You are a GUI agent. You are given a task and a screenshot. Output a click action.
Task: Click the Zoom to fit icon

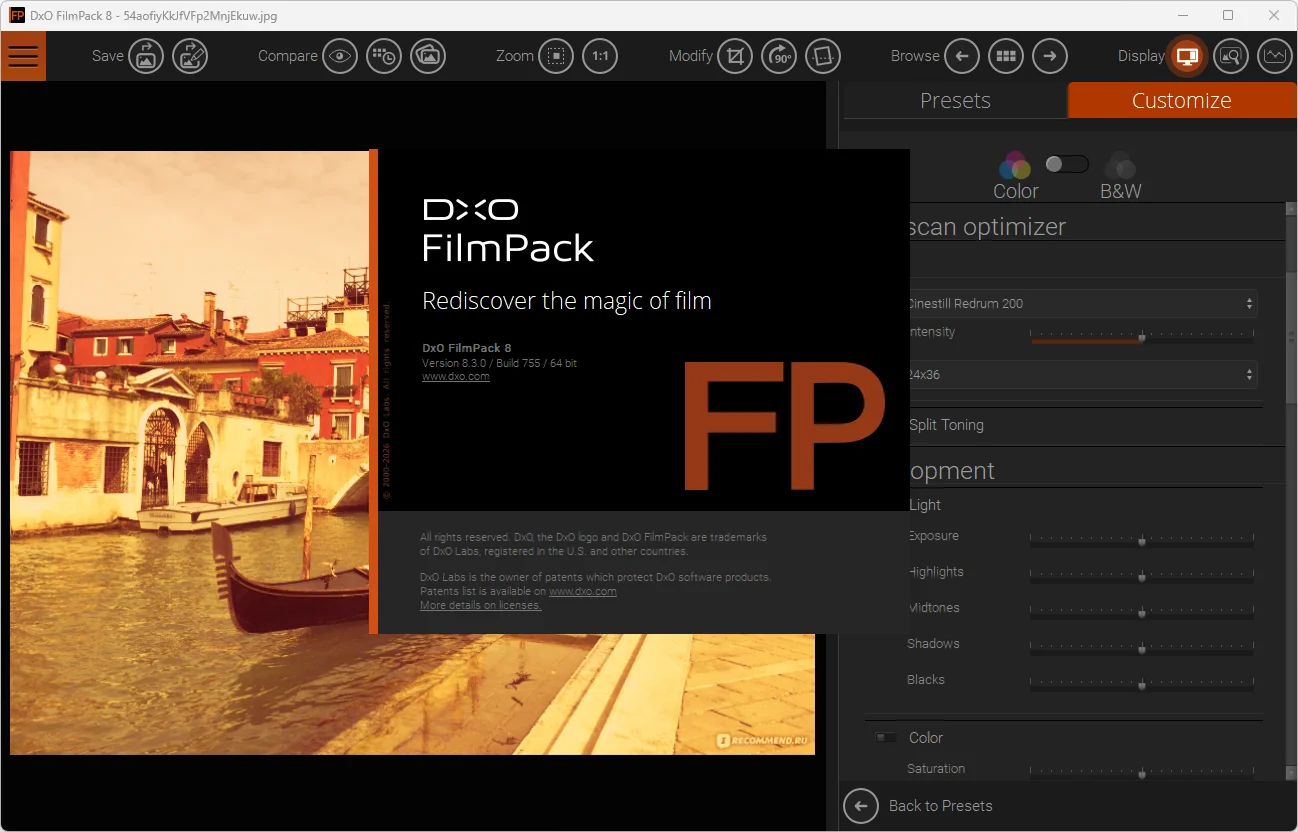point(556,56)
